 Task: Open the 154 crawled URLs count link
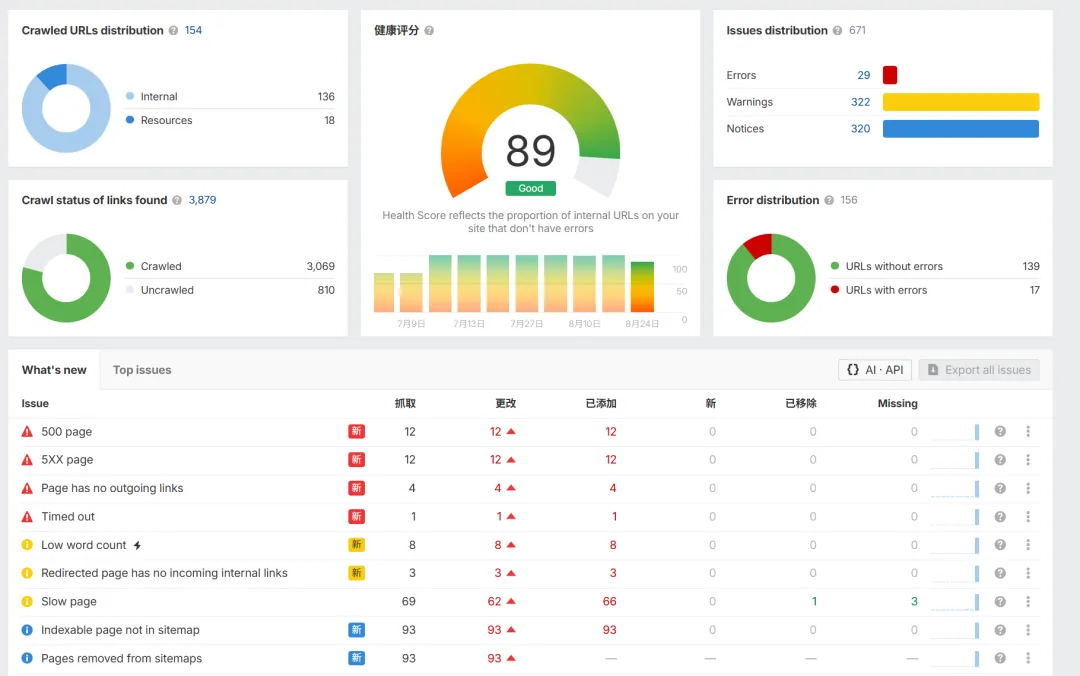coord(193,30)
